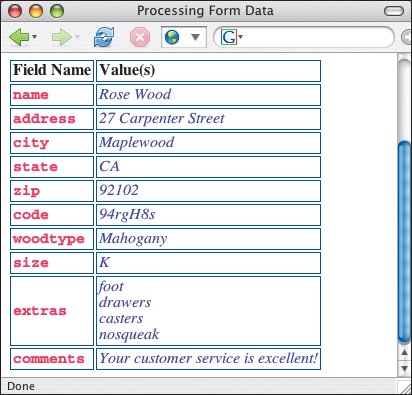Click the scrollbar down arrow
This screenshot has width=412, height=395.
[x=404, y=368]
